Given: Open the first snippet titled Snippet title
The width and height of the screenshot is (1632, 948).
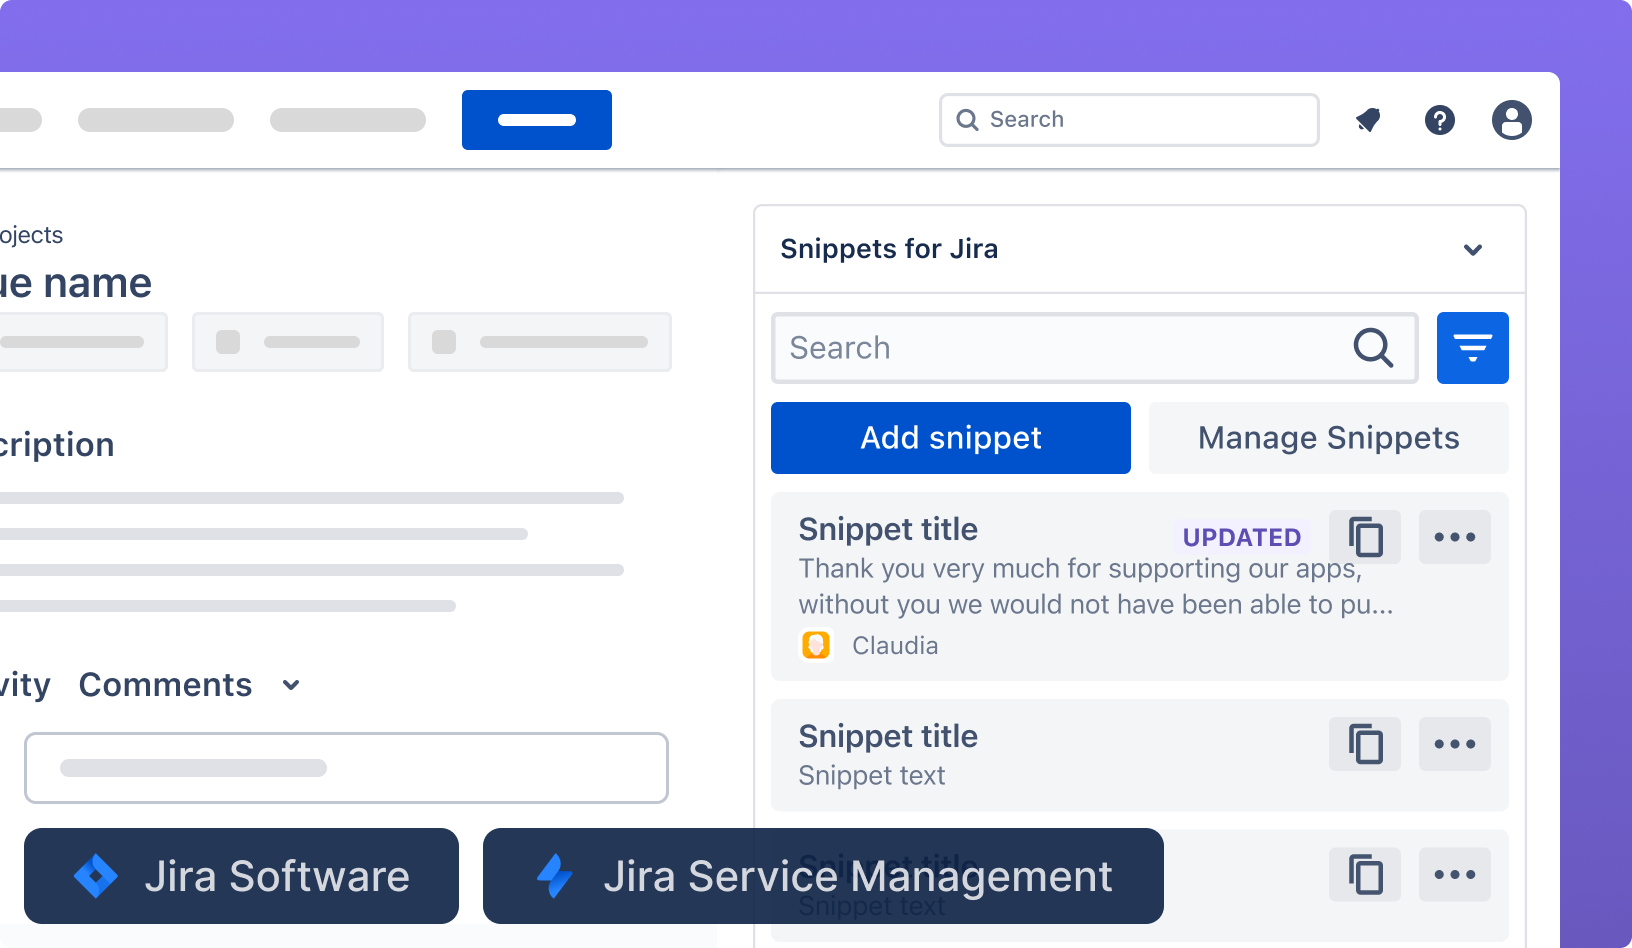Looking at the screenshot, I should point(888,529).
